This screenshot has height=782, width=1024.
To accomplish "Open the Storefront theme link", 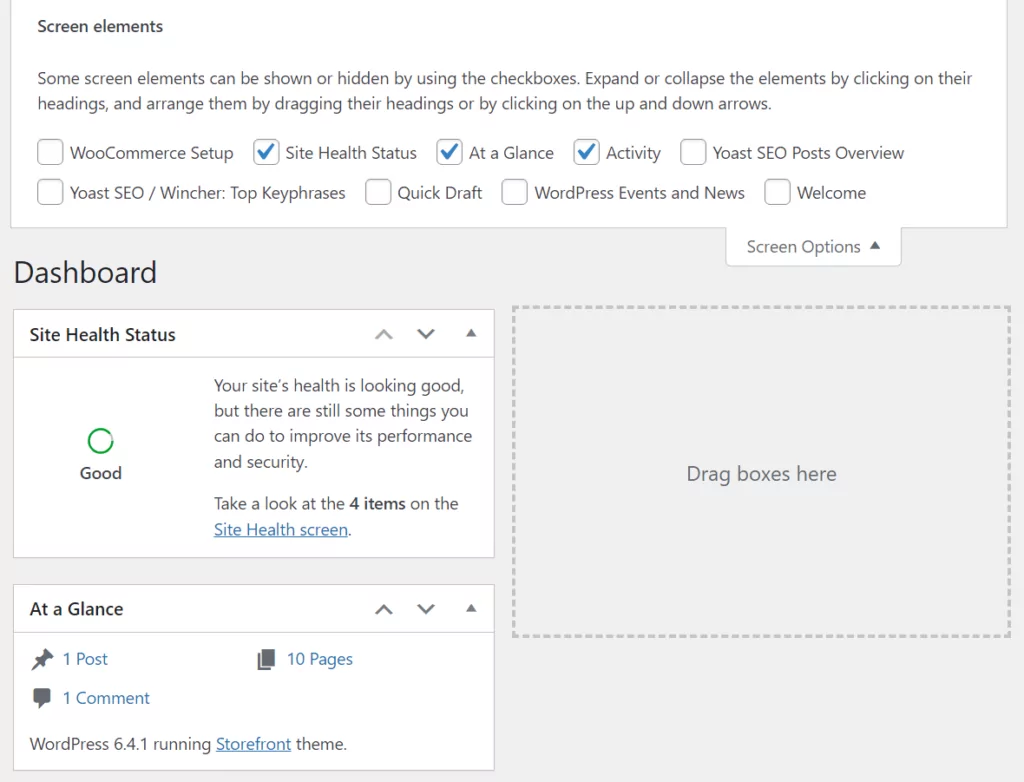I will [x=253, y=744].
